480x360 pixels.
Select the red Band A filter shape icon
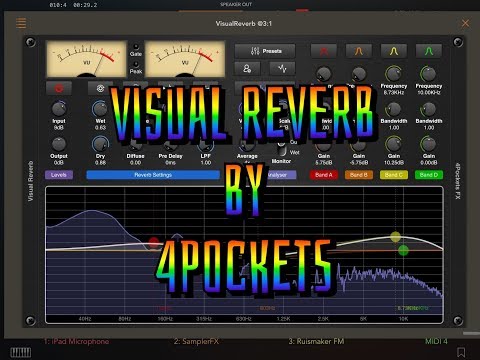324,51
